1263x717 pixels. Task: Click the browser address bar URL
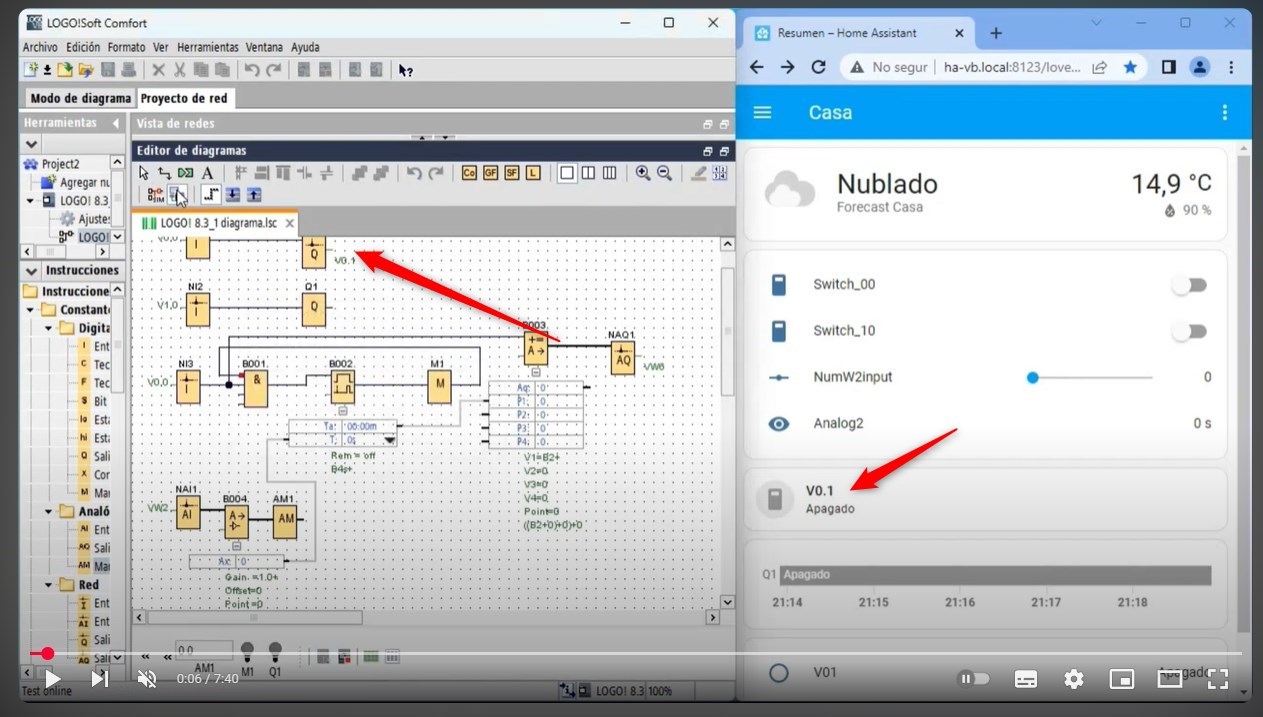(x=1011, y=67)
